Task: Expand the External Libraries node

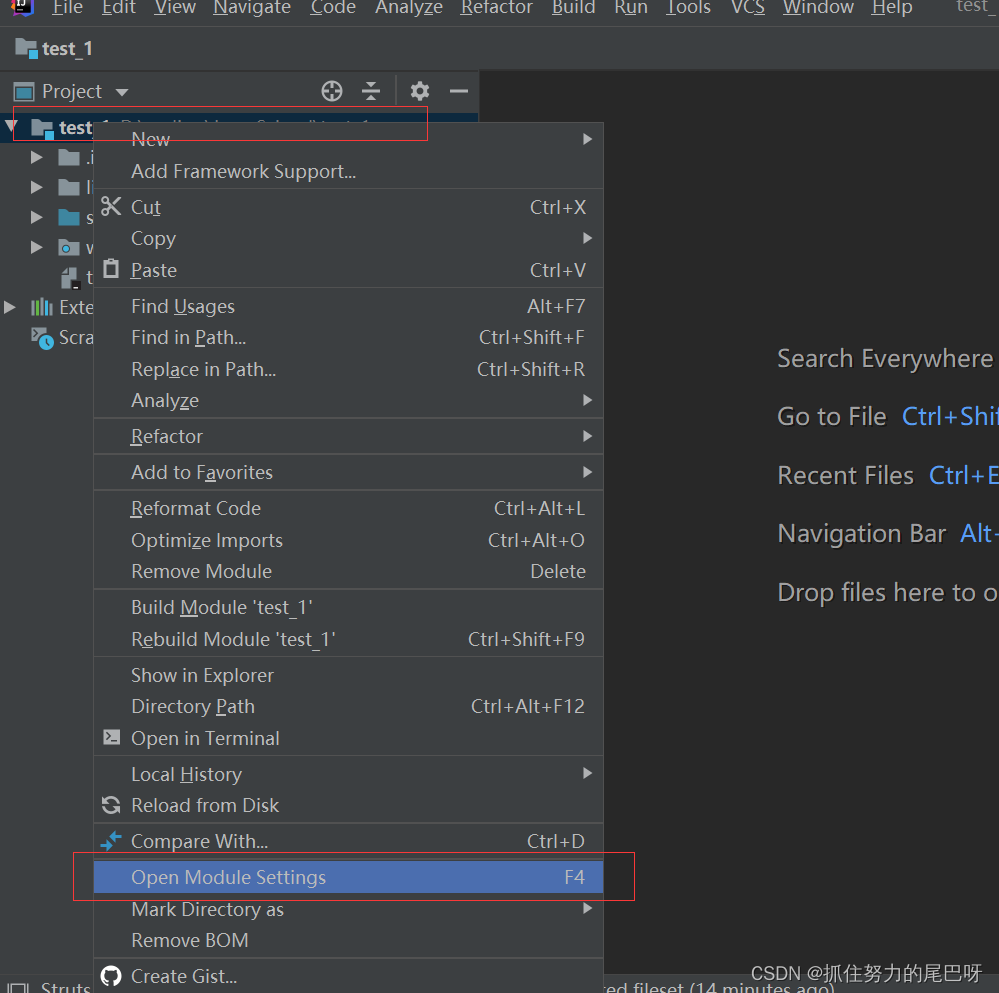Action: click(x=10, y=308)
